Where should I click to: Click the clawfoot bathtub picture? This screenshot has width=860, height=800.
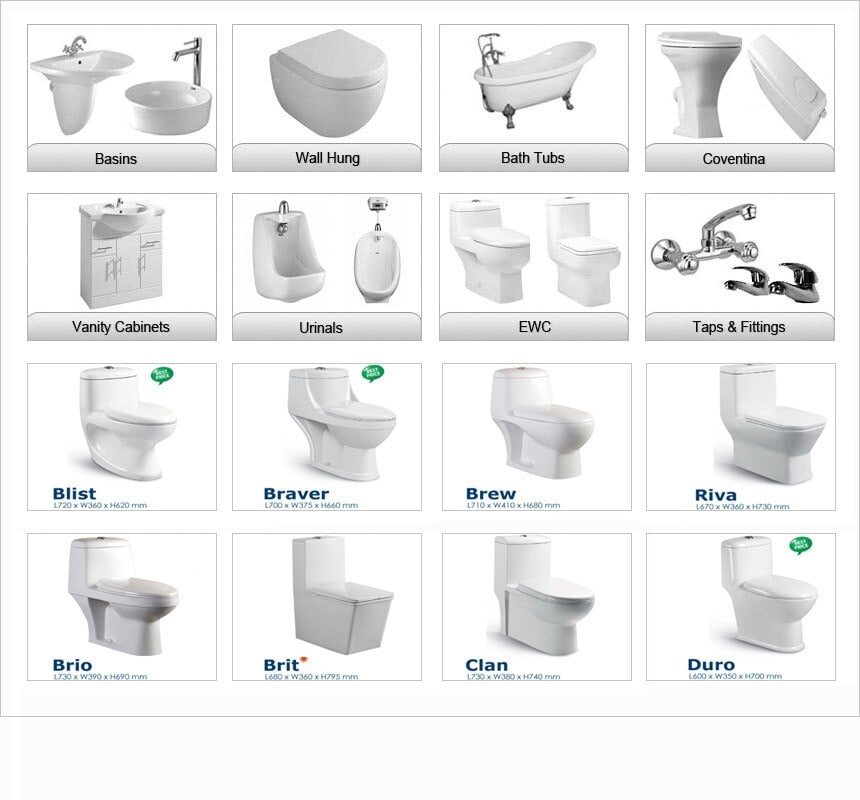click(534, 81)
